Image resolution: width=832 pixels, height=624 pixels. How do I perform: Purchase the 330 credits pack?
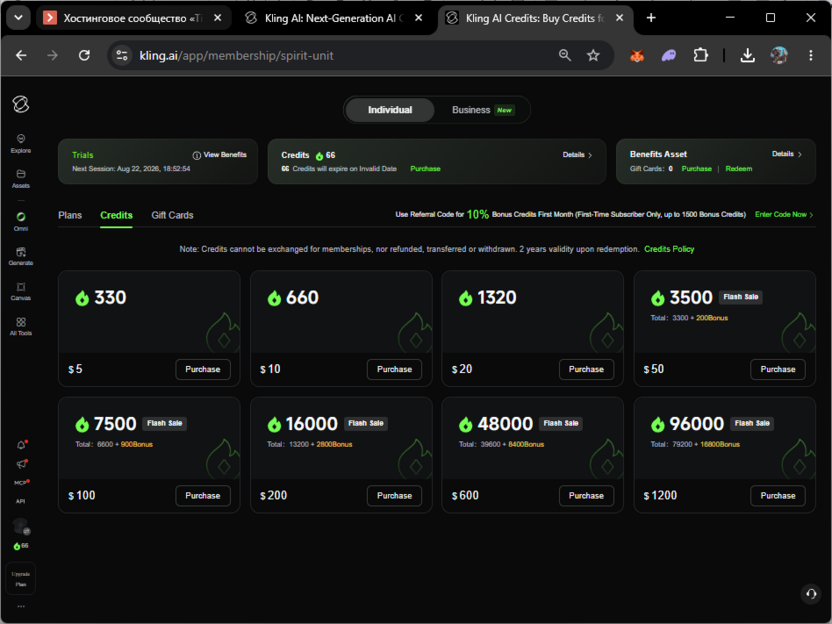(203, 369)
